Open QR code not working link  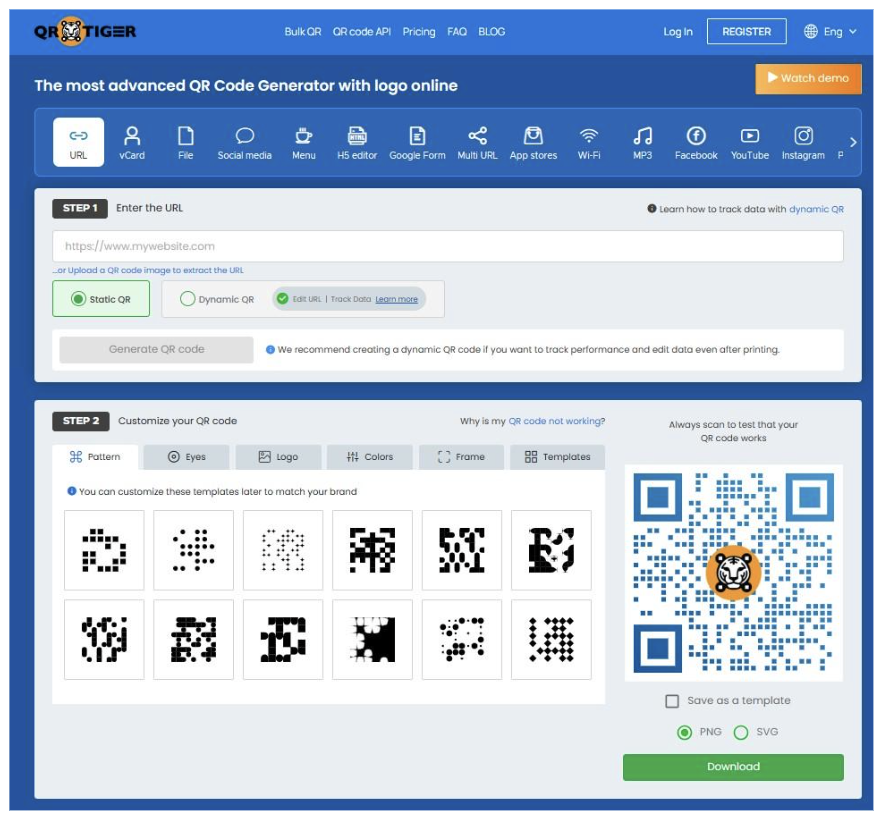[555, 421]
